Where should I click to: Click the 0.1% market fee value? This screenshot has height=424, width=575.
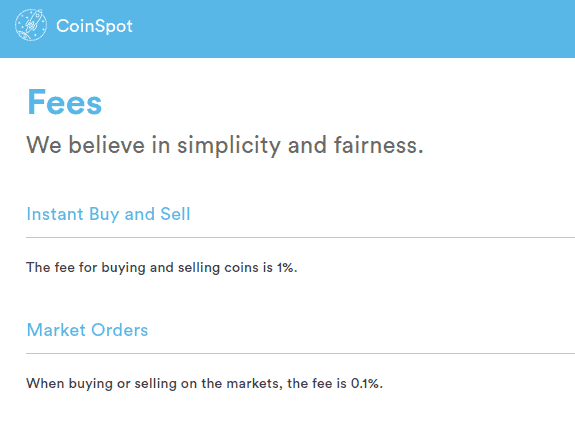point(366,384)
